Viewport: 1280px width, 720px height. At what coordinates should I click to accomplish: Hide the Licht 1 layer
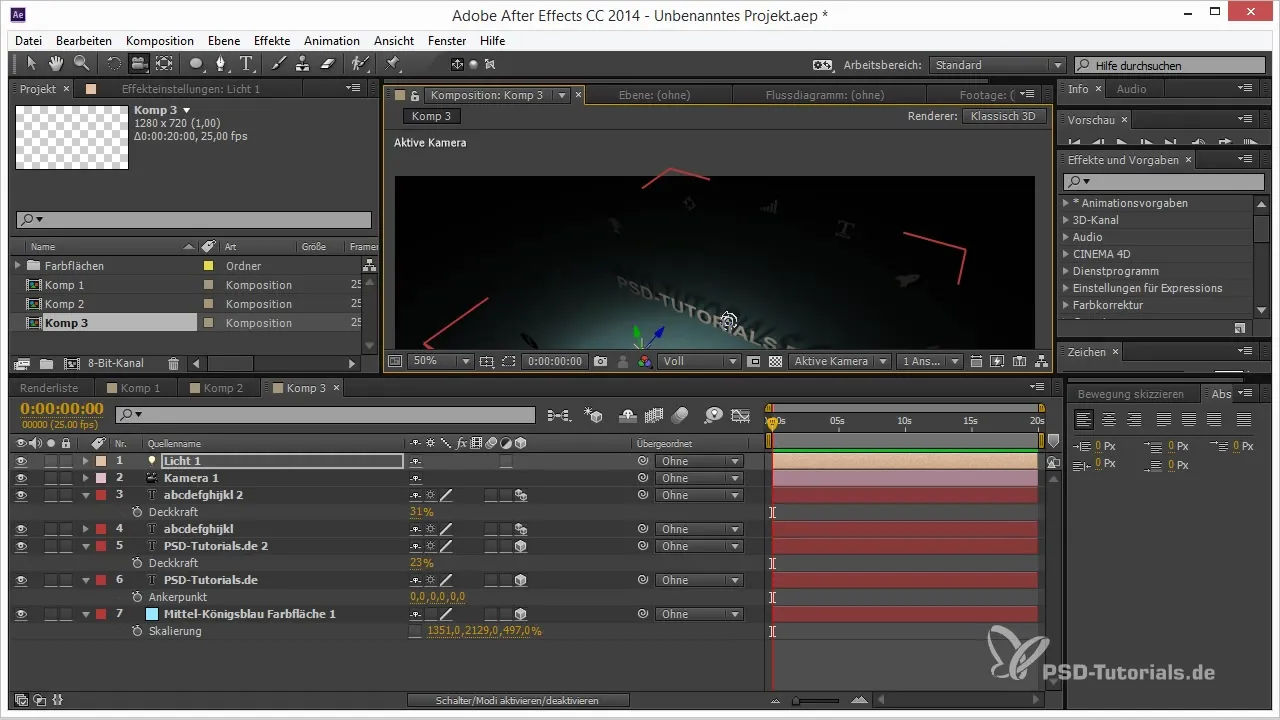click(x=22, y=461)
